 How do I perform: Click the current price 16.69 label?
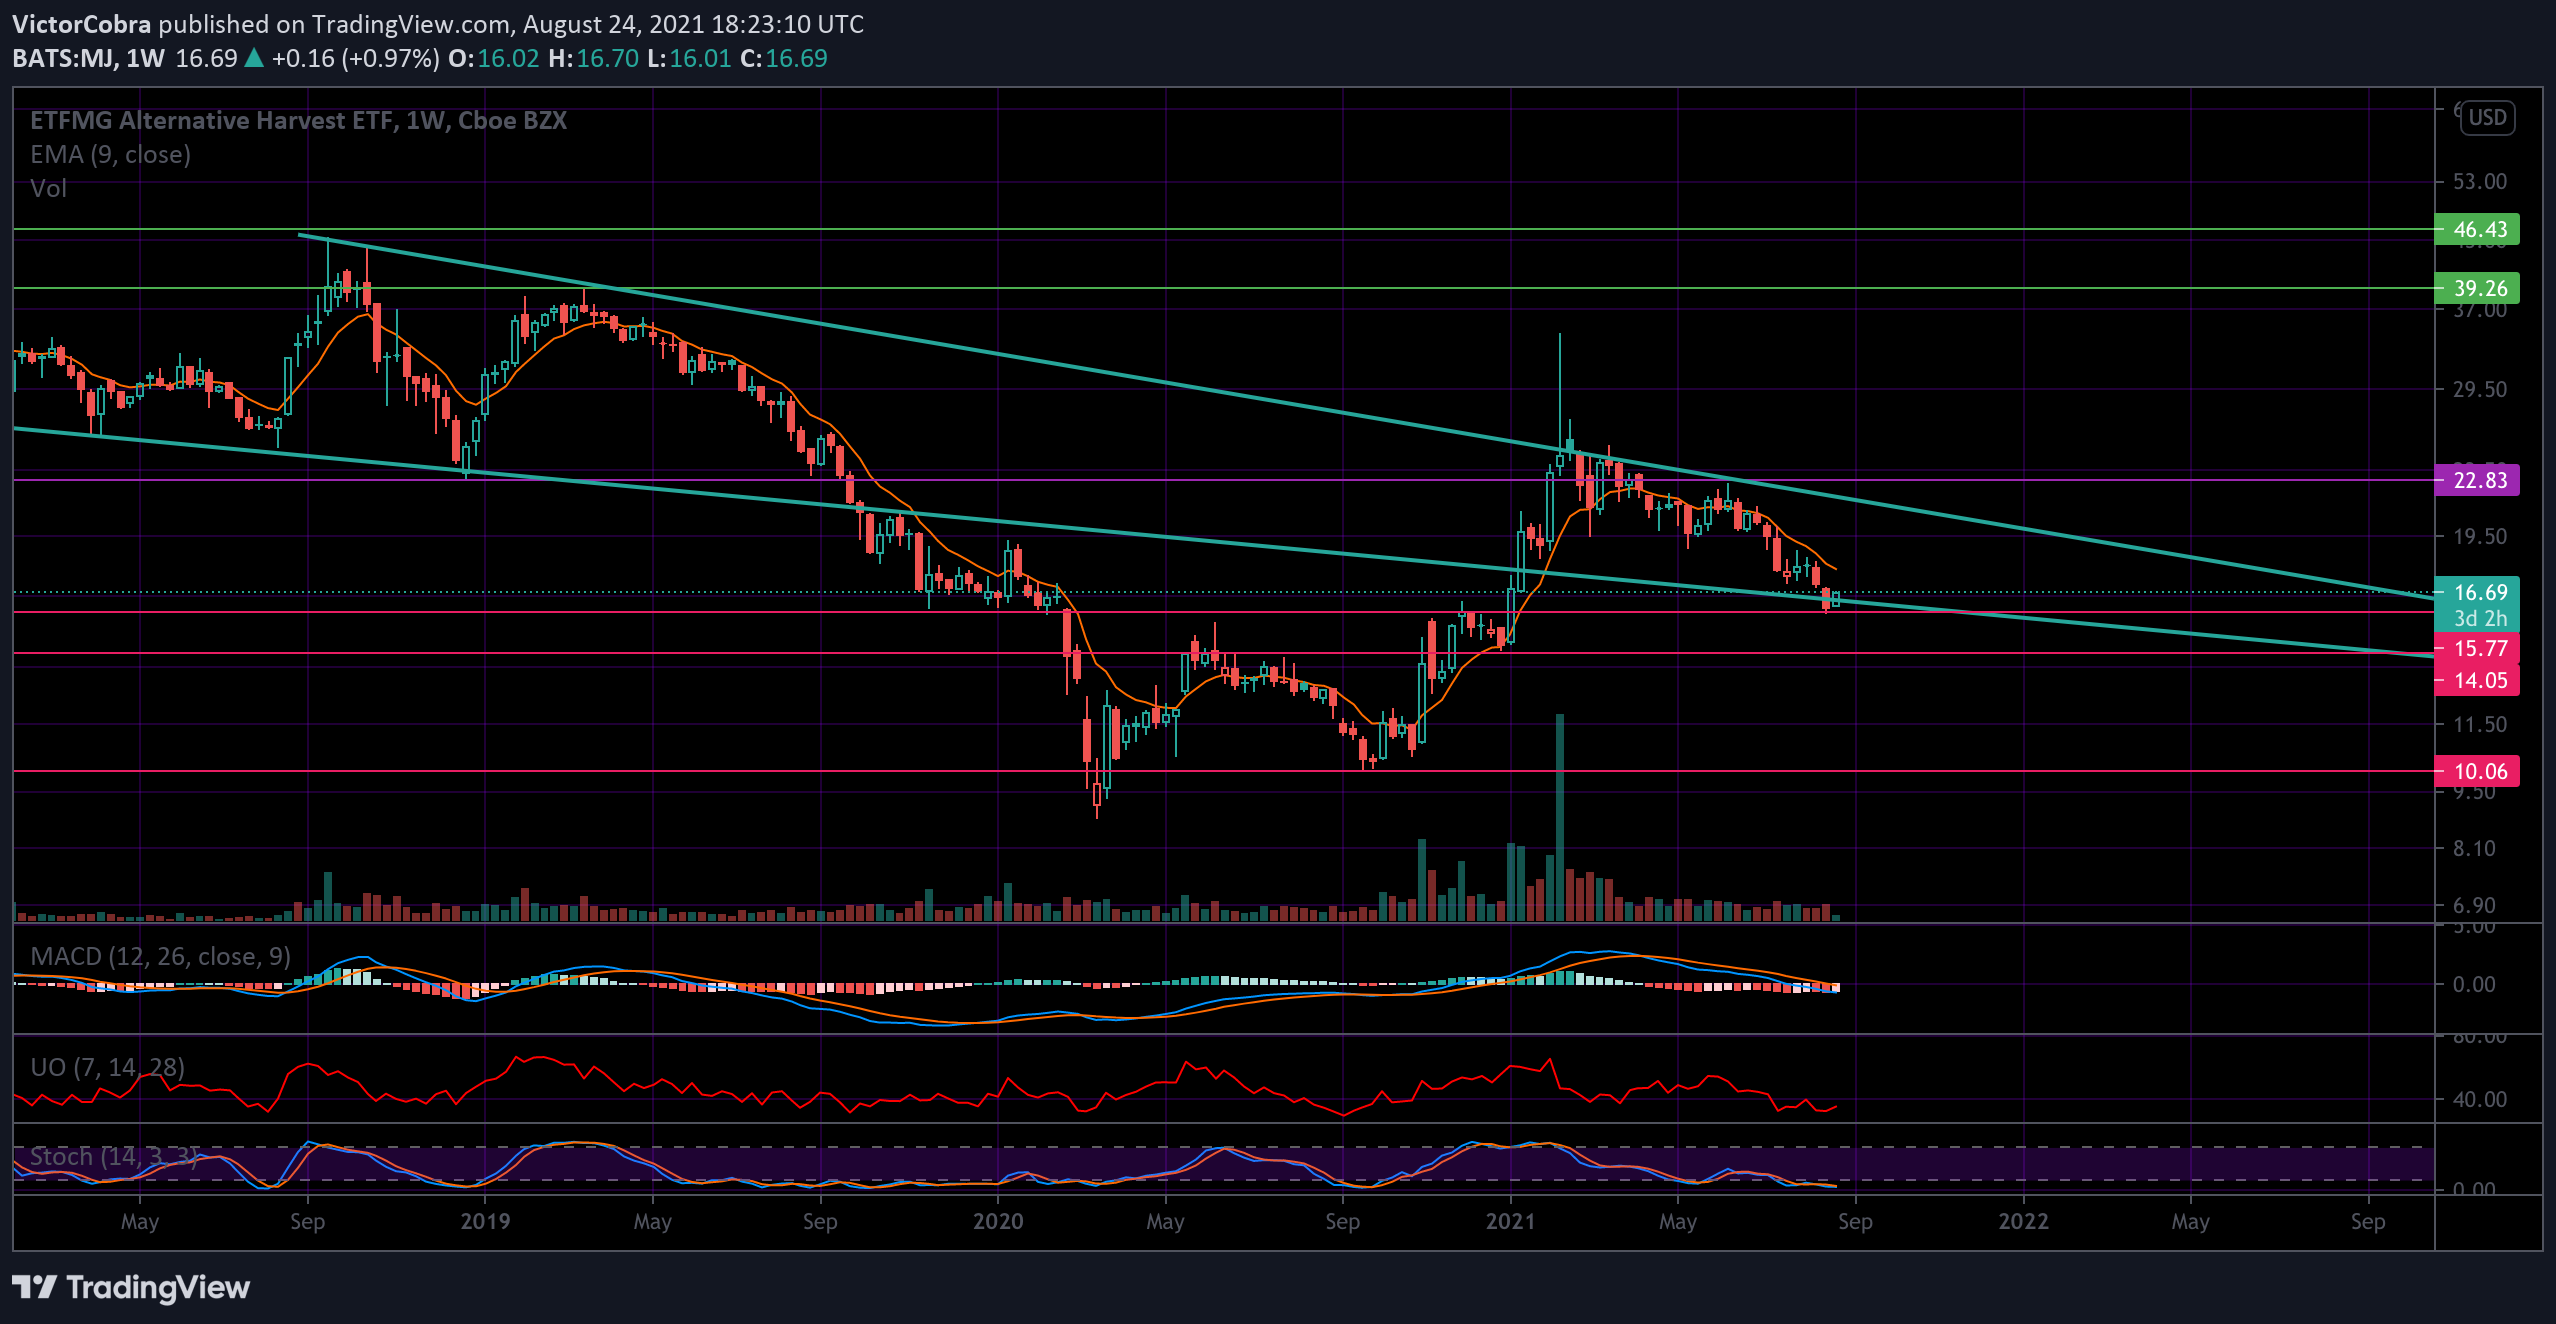pyautogui.click(x=2476, y=592)
